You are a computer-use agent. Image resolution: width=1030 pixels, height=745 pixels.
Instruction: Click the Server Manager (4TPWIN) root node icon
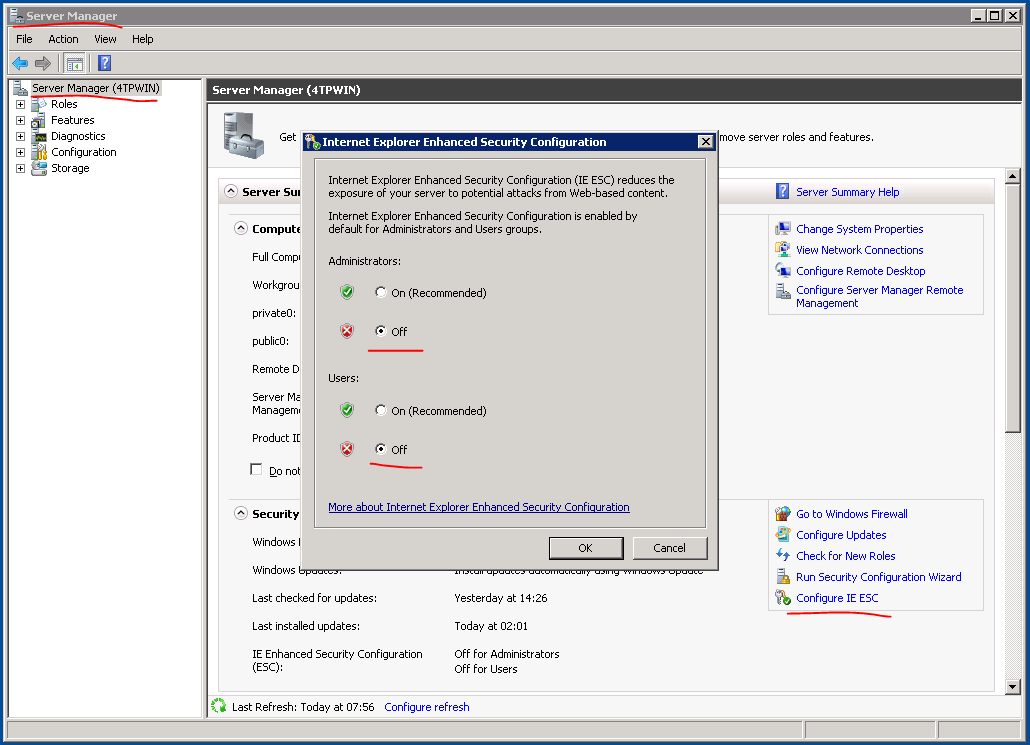(x=20, y=88)
